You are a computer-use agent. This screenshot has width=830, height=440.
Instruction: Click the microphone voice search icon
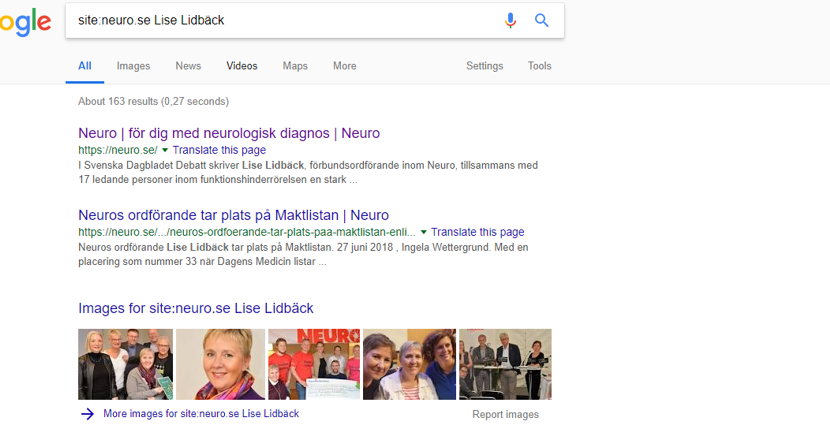tap(511, 20)
